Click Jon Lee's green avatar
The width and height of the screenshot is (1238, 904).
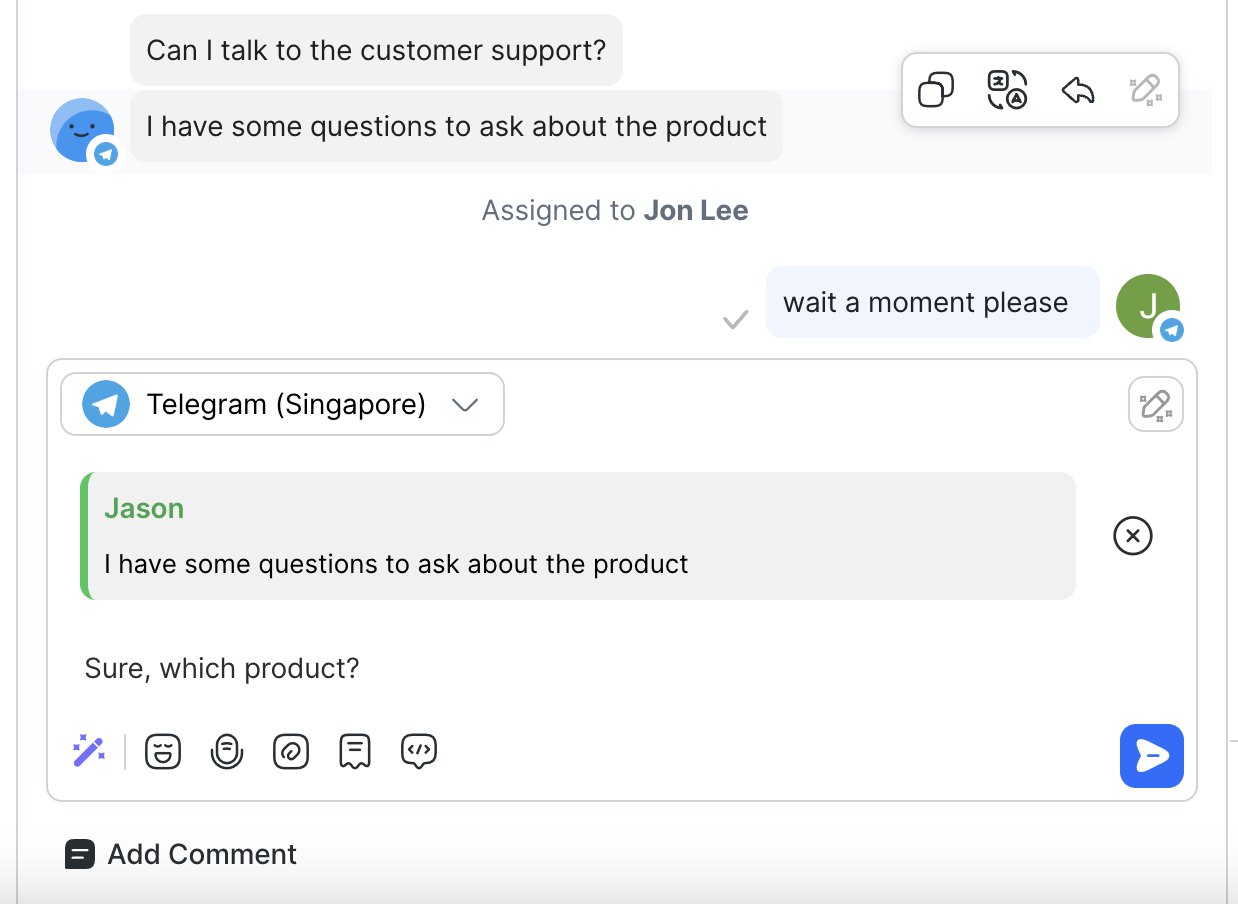[1147, 306]
